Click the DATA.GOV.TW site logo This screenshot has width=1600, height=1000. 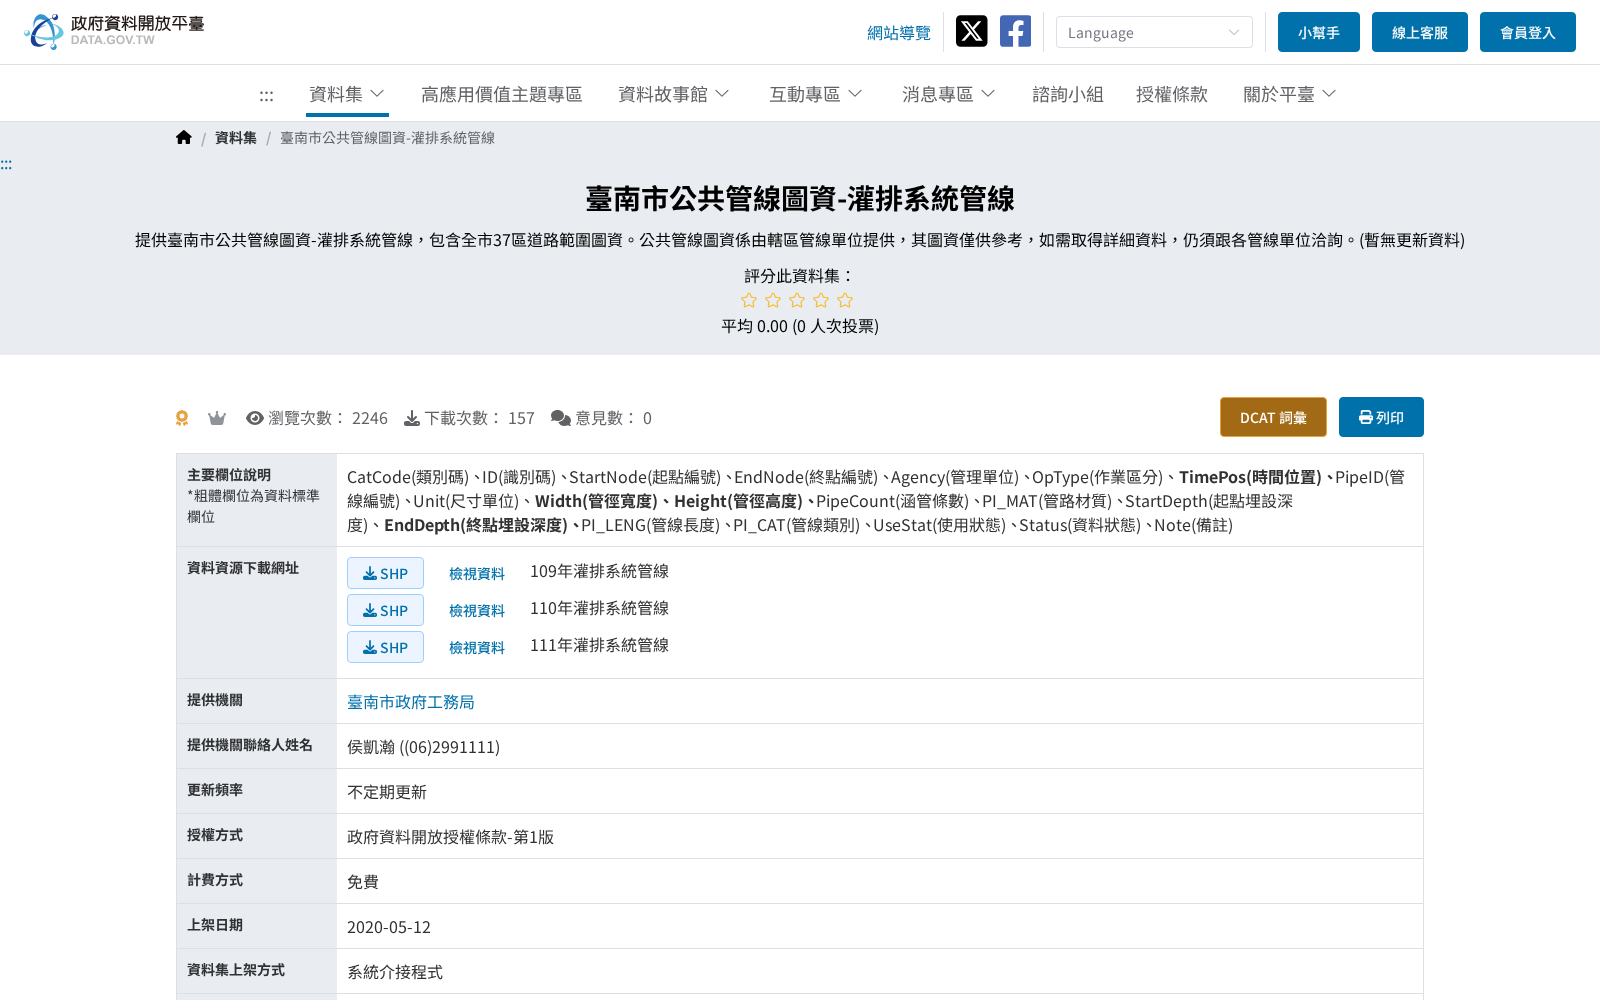point(114,31)
